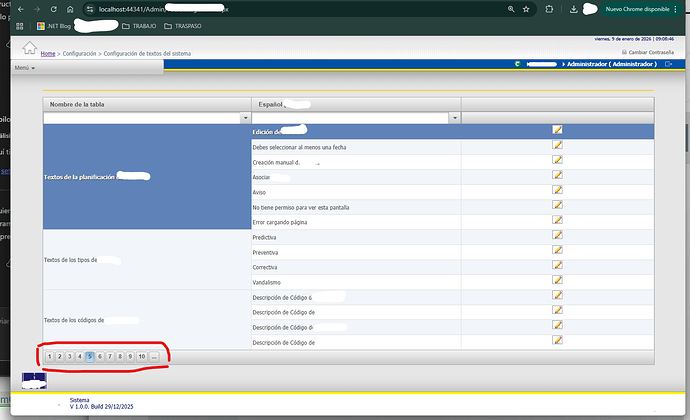690x420 pixels.
Task: Edit the 'Debes seleccionar al menos una fecha' text
Action: 558,146
